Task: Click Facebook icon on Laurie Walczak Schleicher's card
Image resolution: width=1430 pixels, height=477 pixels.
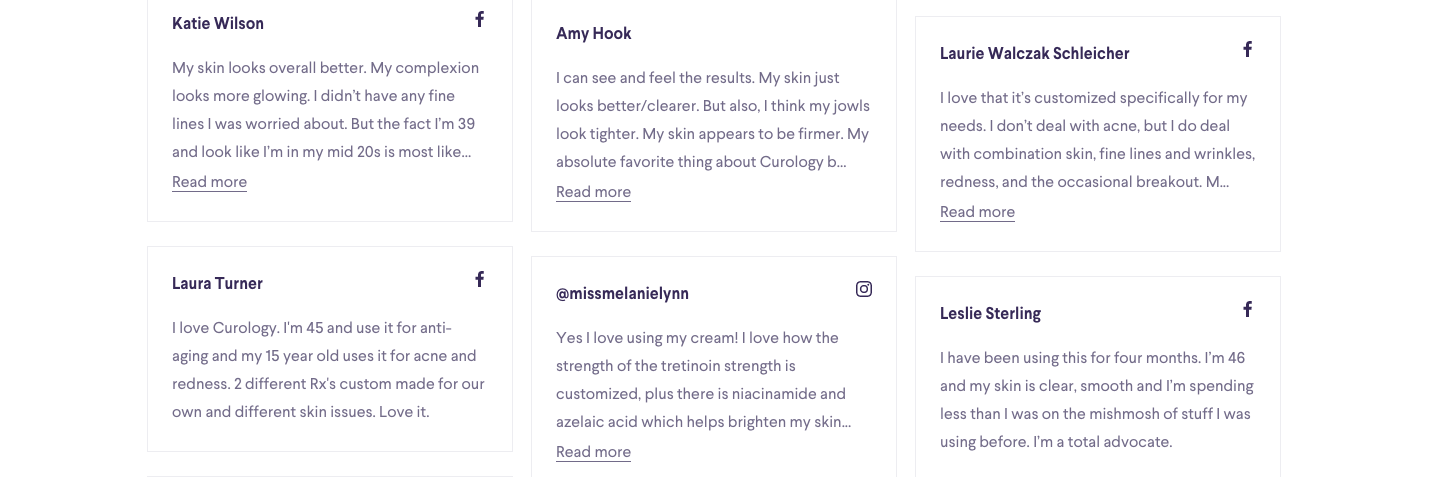Action: coord(1248,49)
